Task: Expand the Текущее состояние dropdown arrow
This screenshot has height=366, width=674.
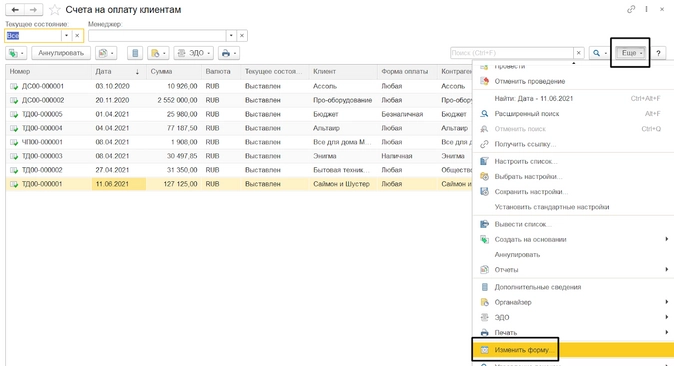Action: point(66,36)
